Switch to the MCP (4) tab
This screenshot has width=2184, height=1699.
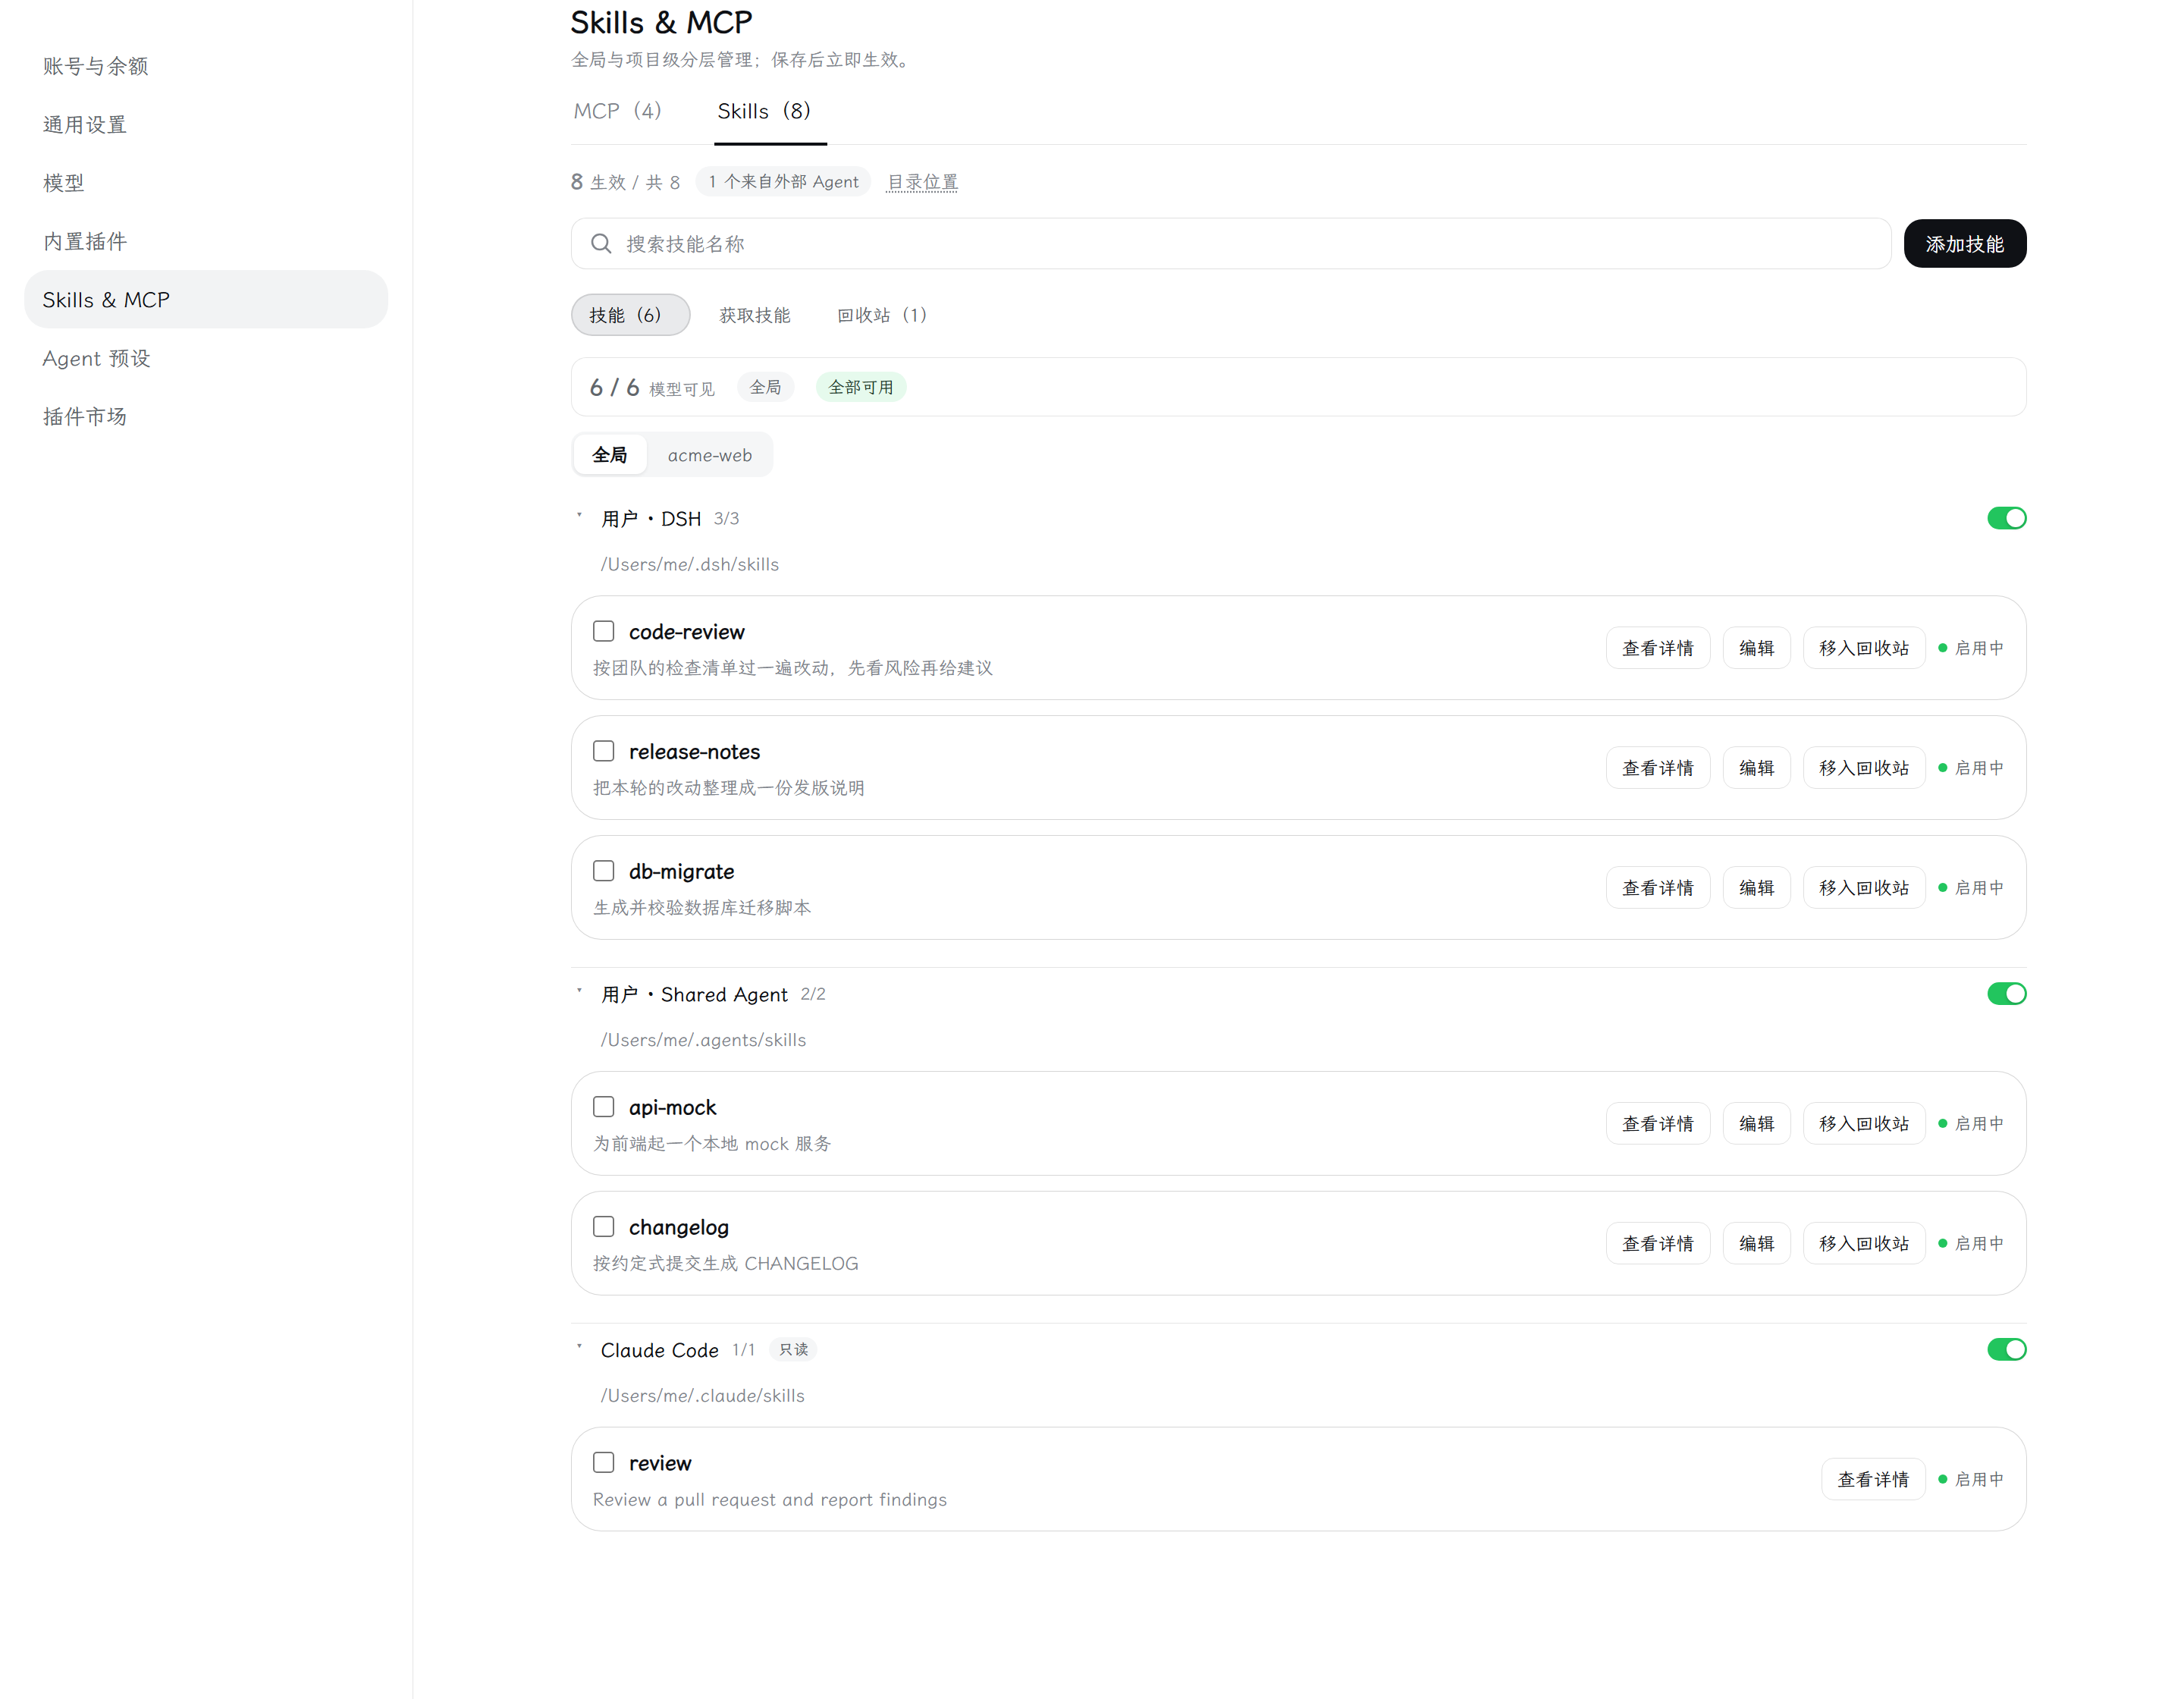point(617,111)
